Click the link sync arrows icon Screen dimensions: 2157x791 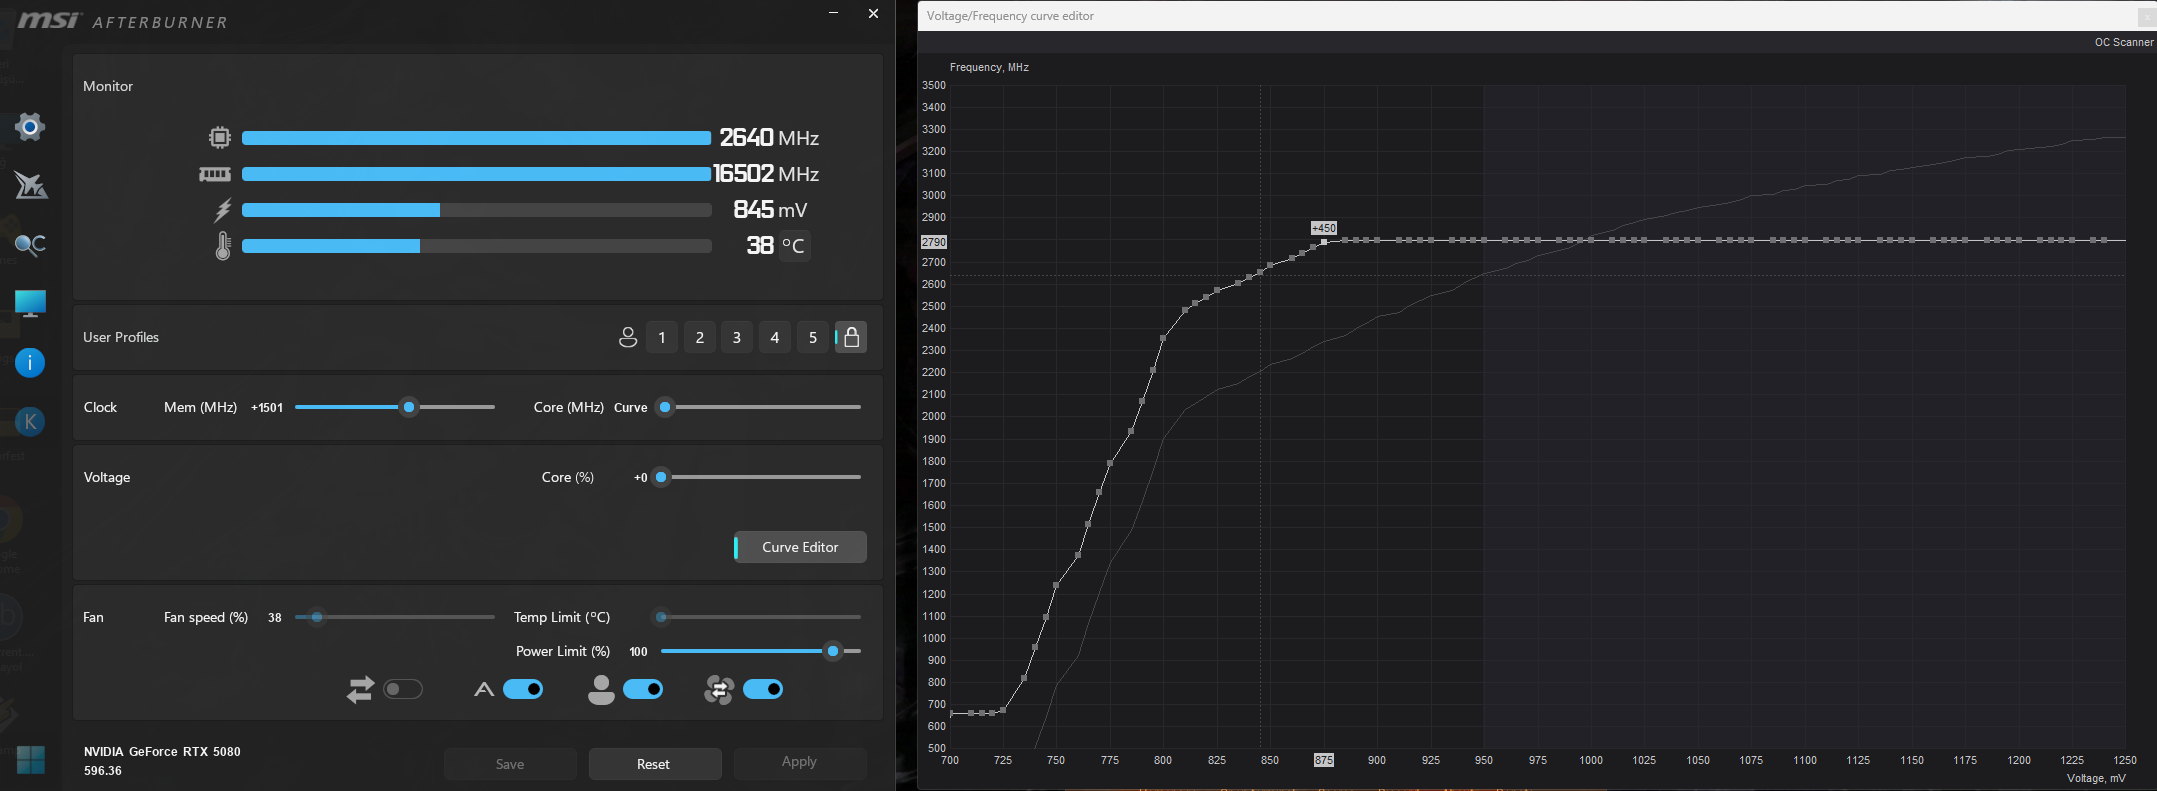point(360,689)
